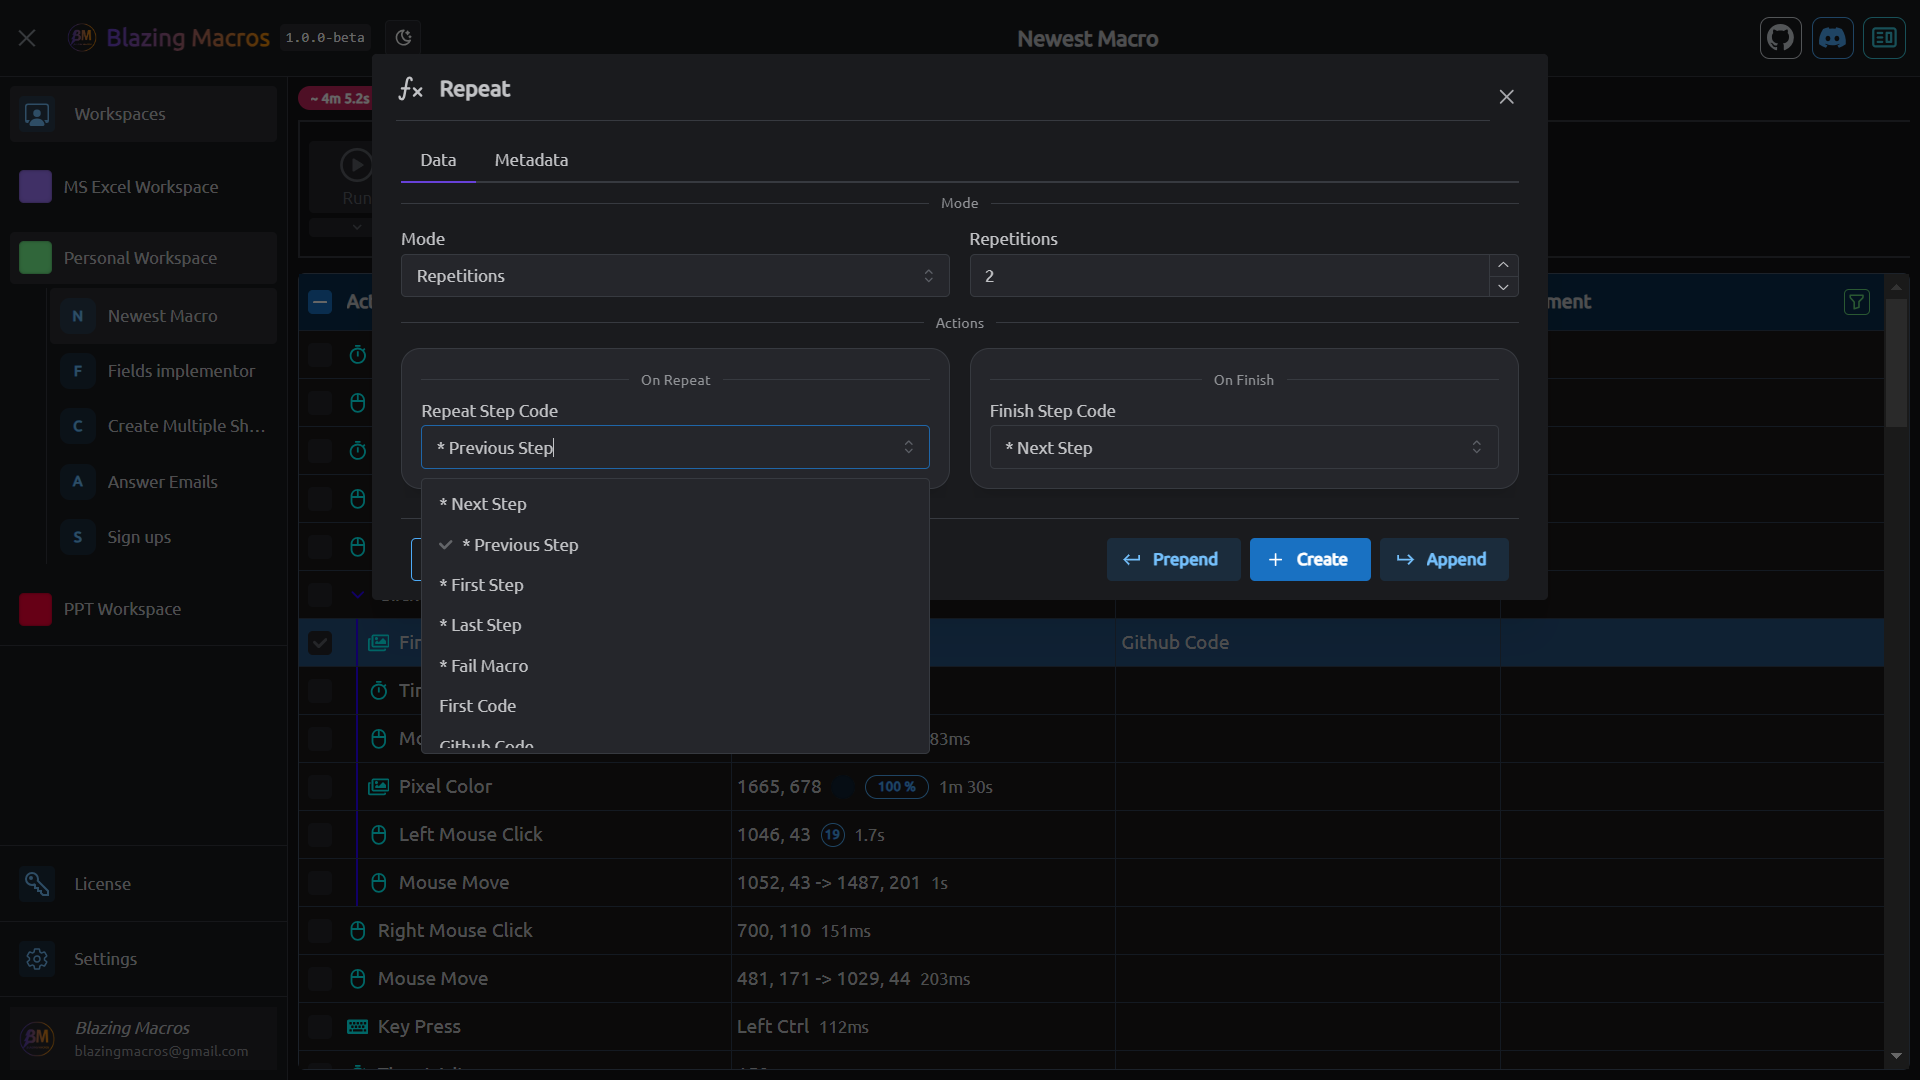Image resolution: width=1920 pixels, height=1080 pixels.
Task: Click the Create Multiple Sh... C badge
Action: [x=77, y=426]
